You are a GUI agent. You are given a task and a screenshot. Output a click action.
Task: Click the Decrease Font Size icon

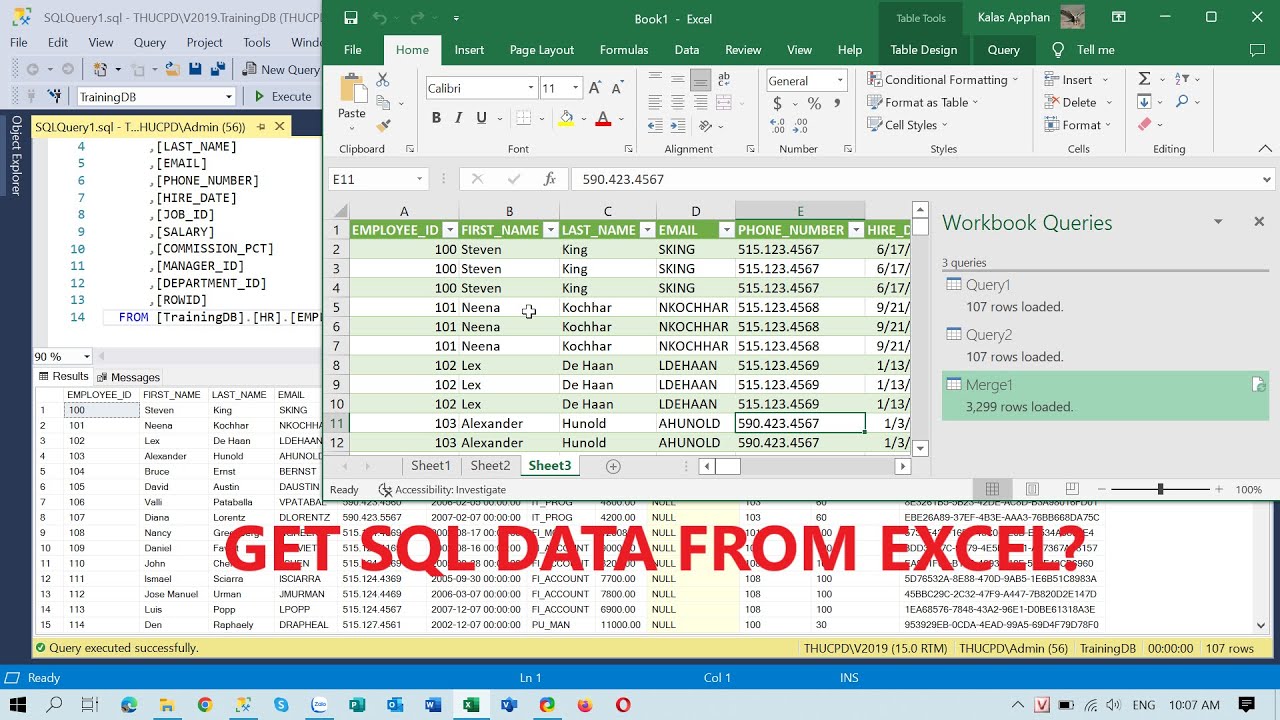(618, 88)
